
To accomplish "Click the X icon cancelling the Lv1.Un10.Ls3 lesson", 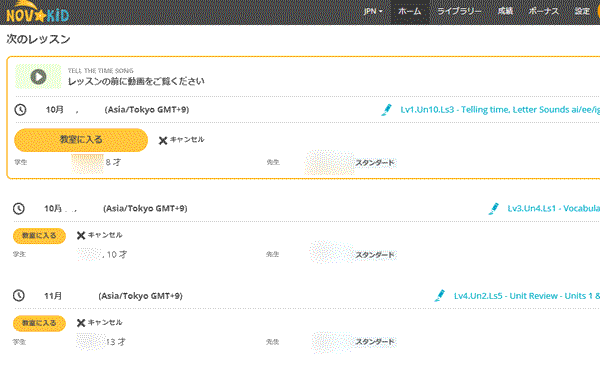I will click(163, 140).
